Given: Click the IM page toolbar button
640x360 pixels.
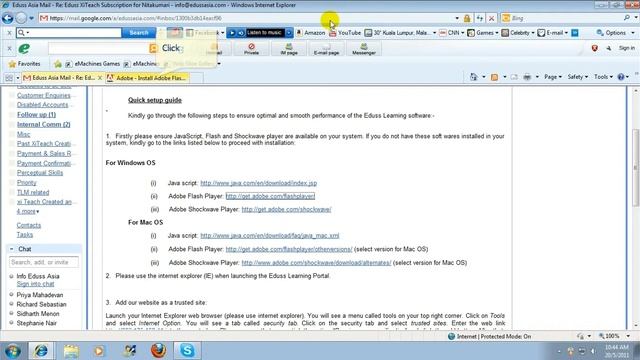Looking at the screenshot, I should 289,49.
